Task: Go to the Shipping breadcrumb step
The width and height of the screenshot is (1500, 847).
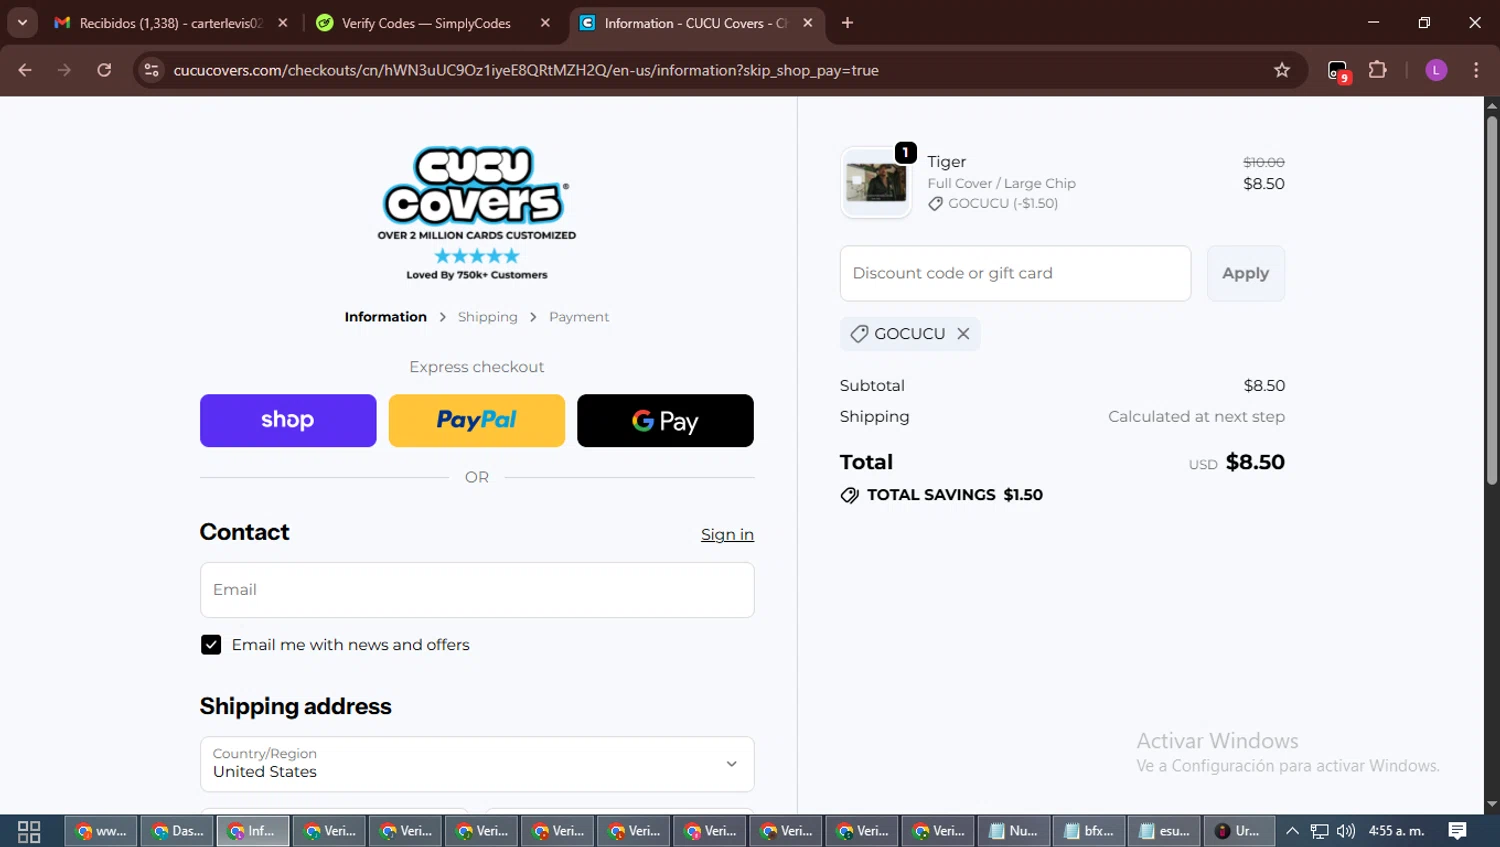Action: [x=488, y=317]
